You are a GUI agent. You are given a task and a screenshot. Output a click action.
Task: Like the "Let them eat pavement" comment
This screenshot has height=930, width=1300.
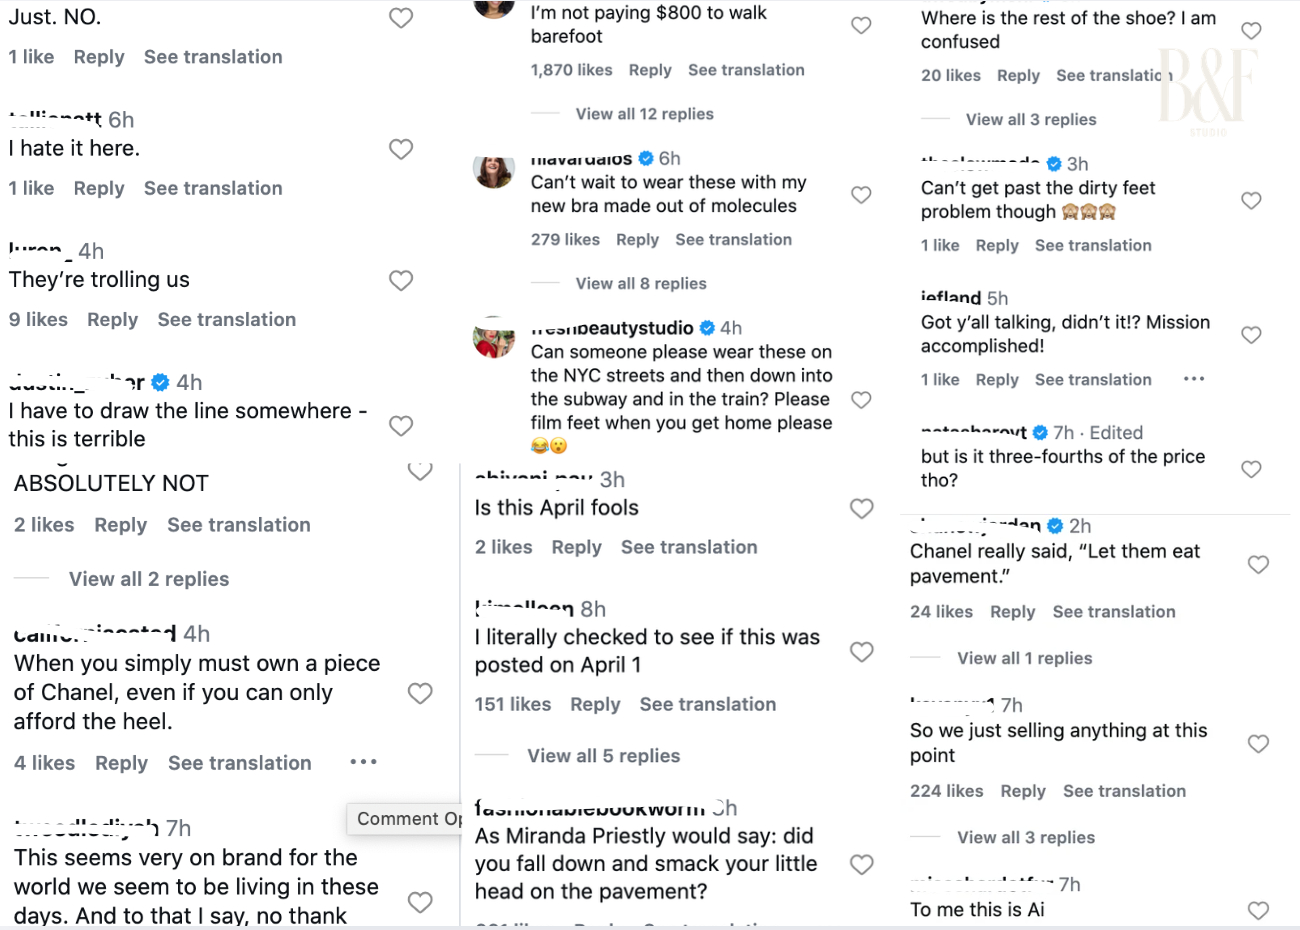[1258, 565]
